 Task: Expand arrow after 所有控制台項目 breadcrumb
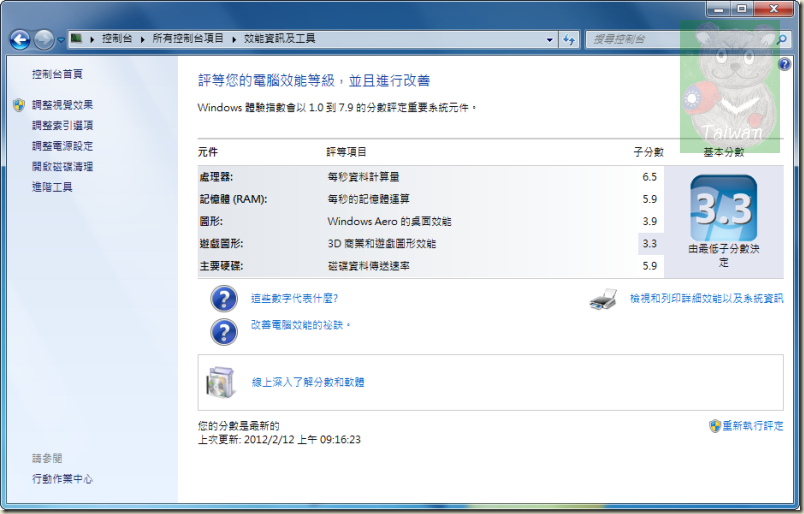(x=234, y=39)
